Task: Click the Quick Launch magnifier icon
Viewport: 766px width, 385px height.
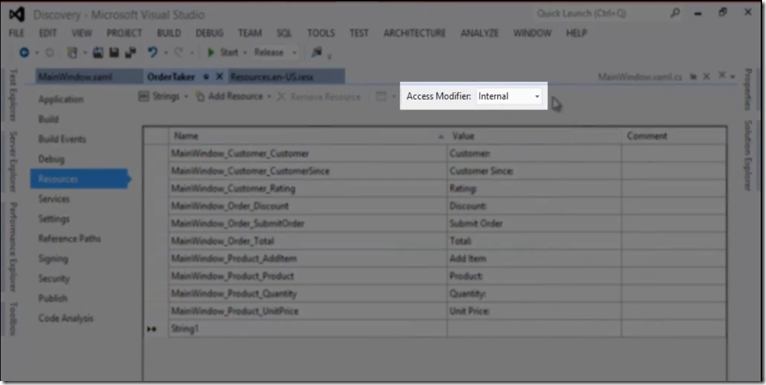Action: click(x=675, y=13)
